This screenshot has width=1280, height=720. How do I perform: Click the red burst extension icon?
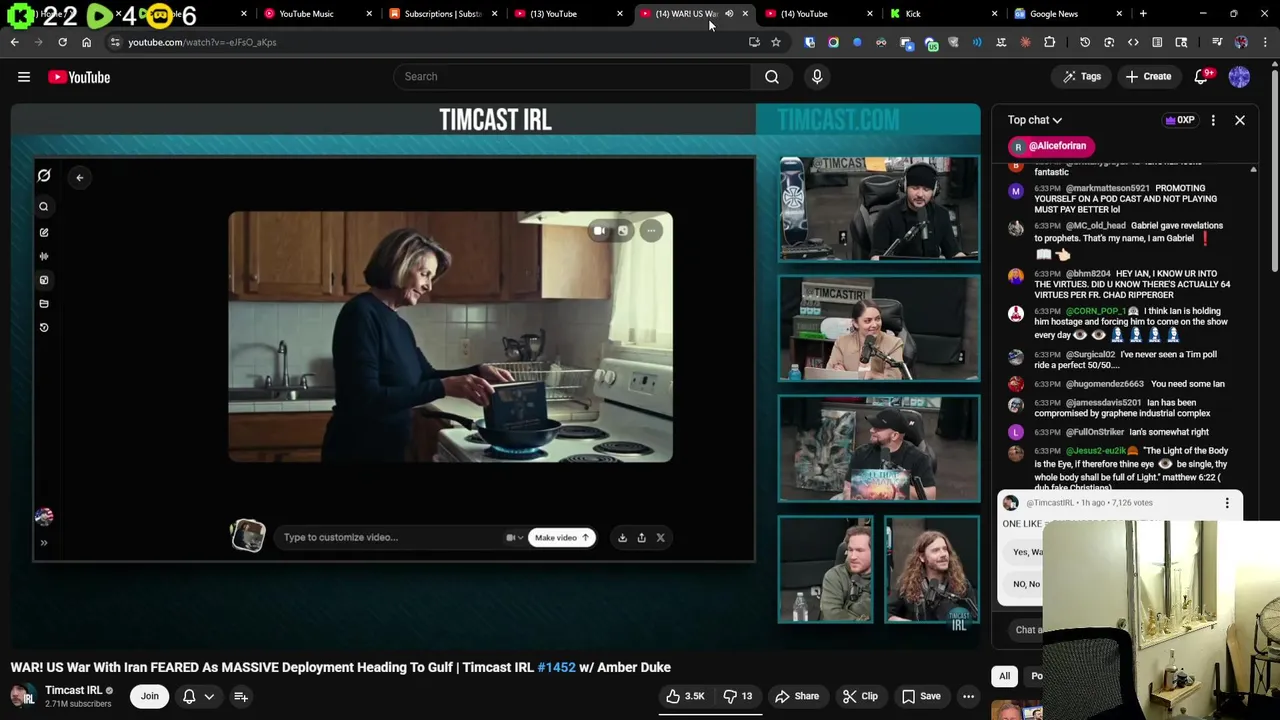1025,42
